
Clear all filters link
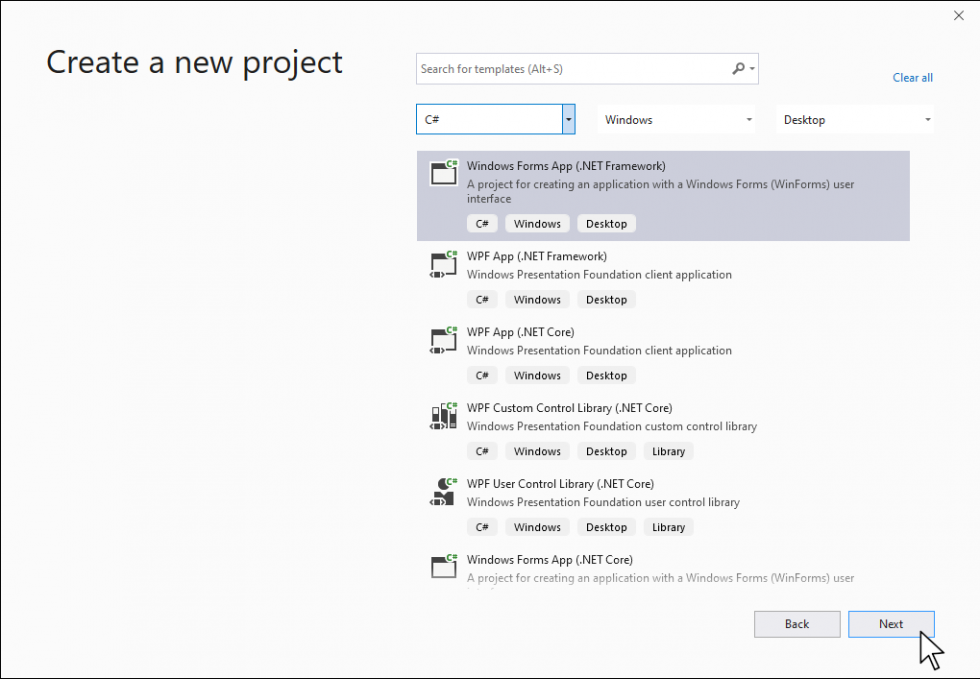[912, 78]
